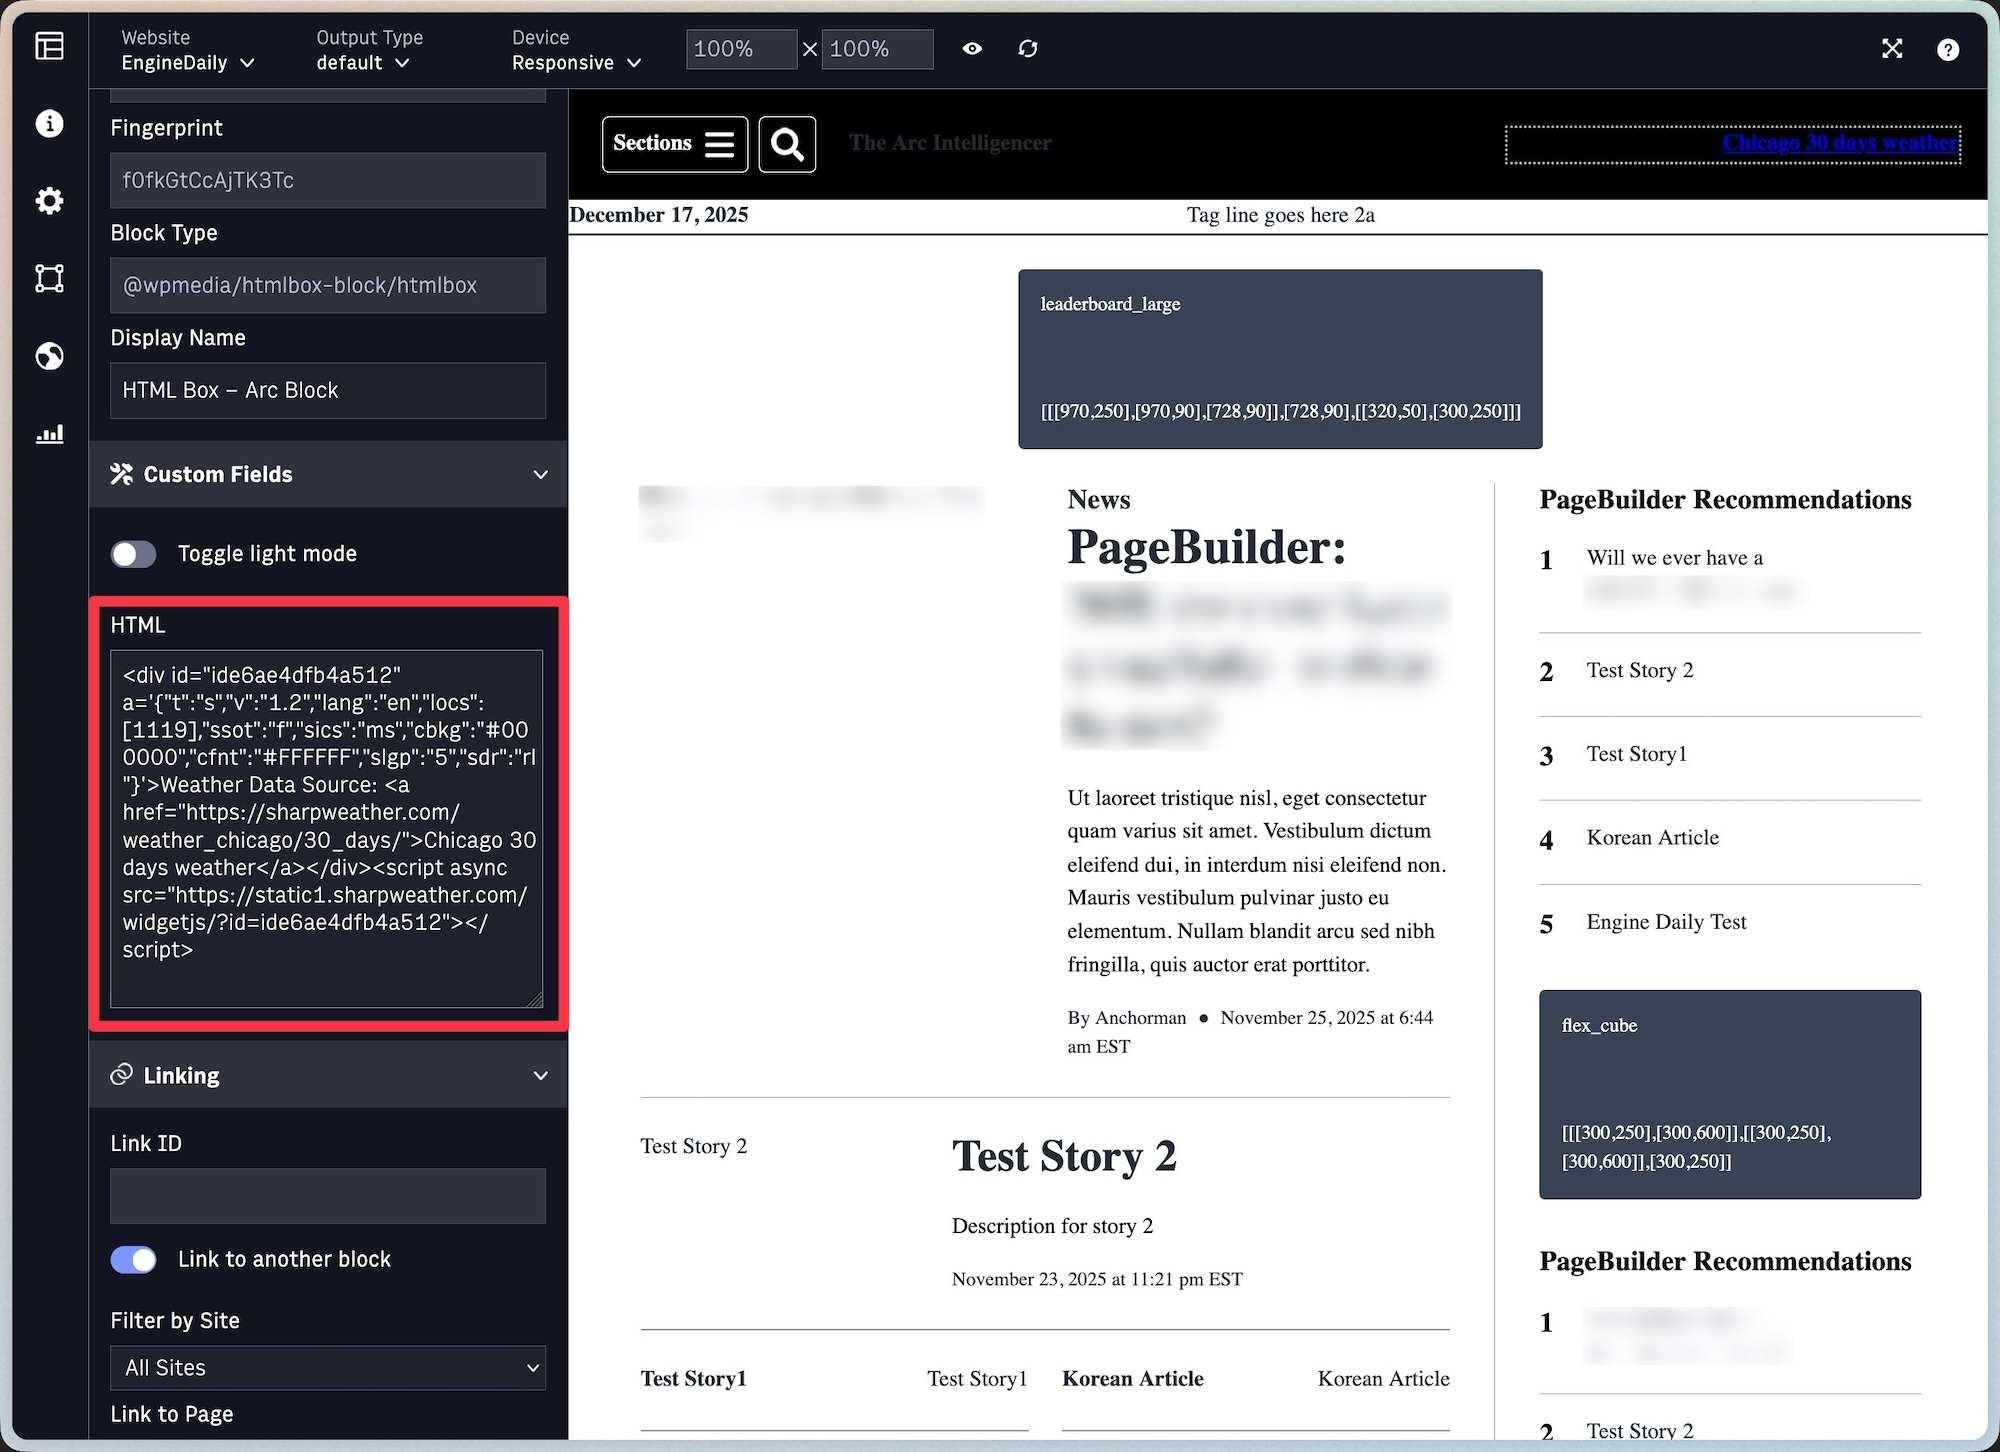Click the globe icon in left sidebar
The width and height of the screenshot is (2000, 1452).
(x=49, y=356)
